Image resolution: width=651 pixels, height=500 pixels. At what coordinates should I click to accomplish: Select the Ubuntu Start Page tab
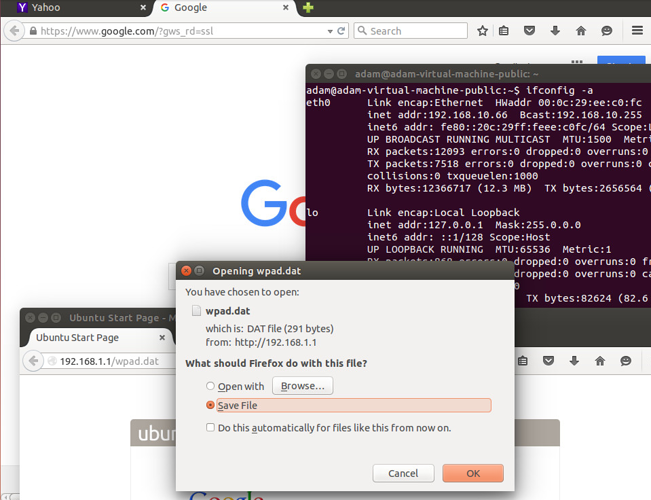click(x=98, y=338)
